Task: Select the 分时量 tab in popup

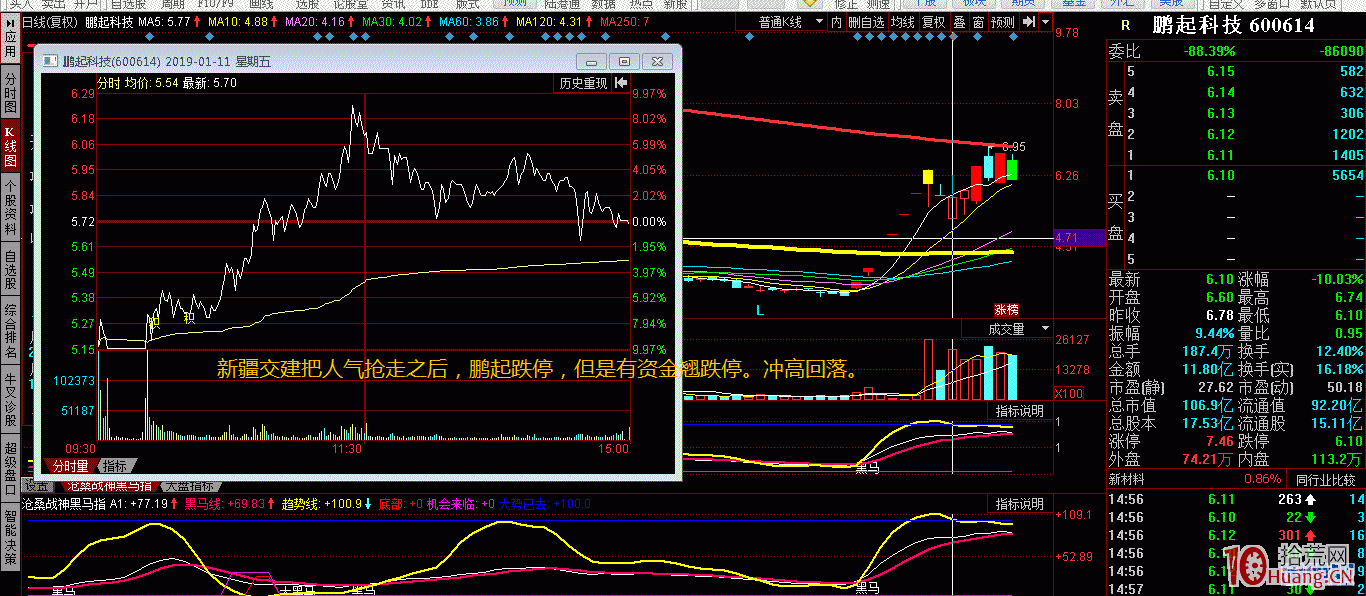Action: click(x=71, y=465)
